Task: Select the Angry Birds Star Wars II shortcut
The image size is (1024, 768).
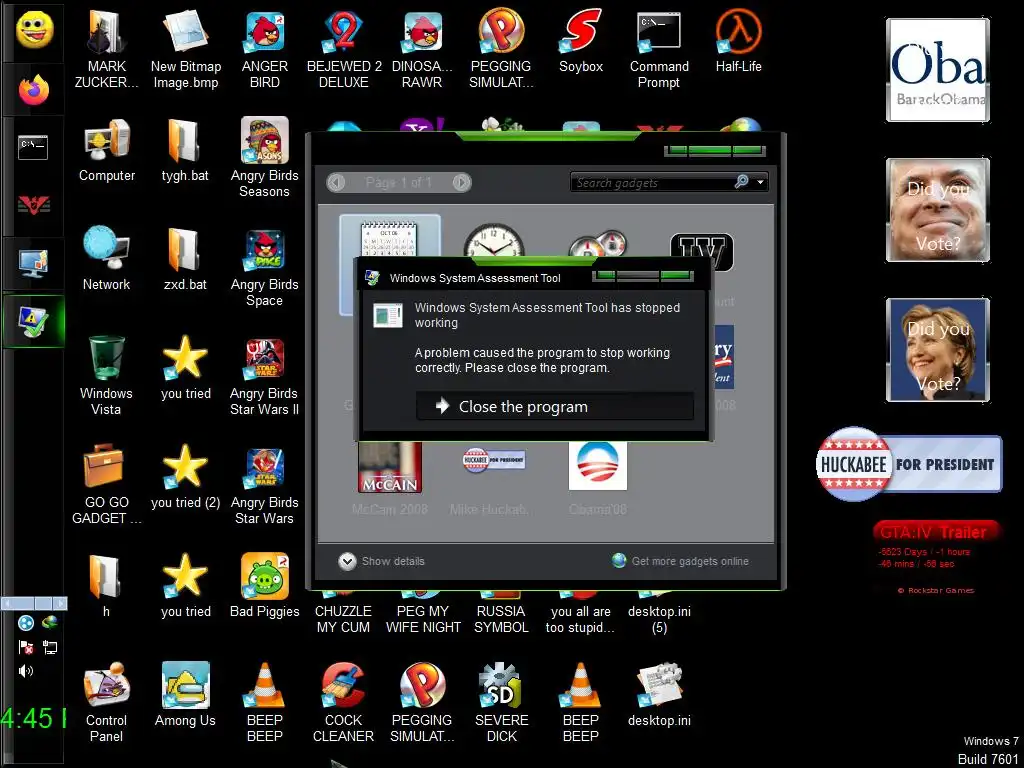Action: pos(264,377)
